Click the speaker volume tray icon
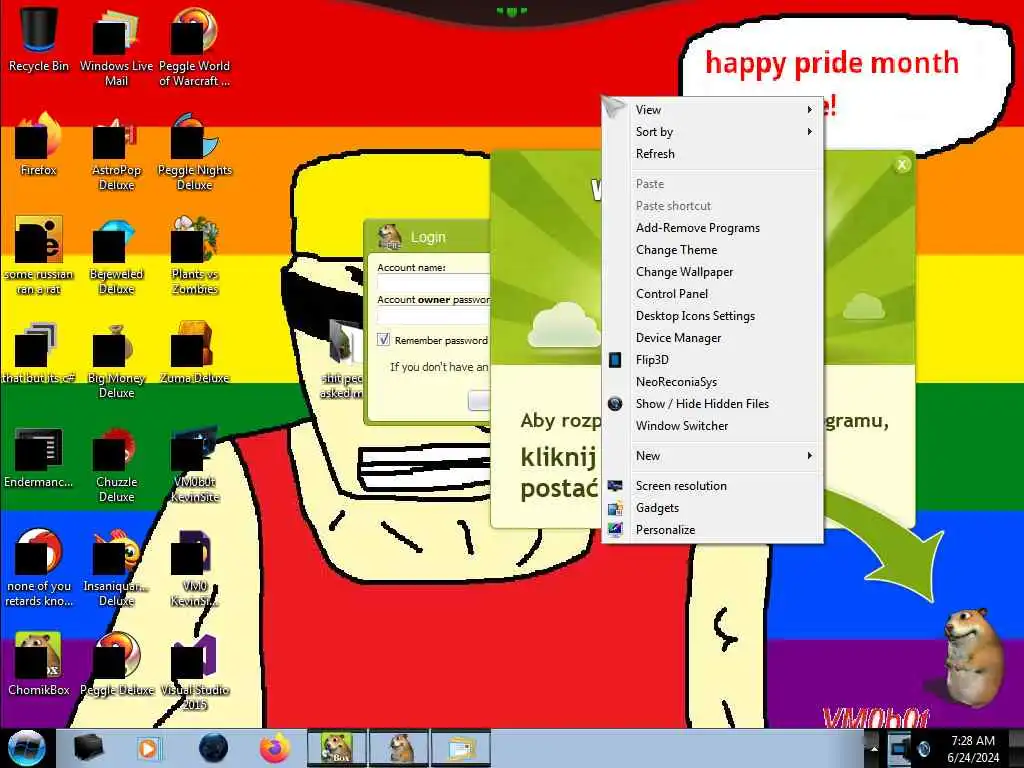1024x768 pixels. click(923, 748)
